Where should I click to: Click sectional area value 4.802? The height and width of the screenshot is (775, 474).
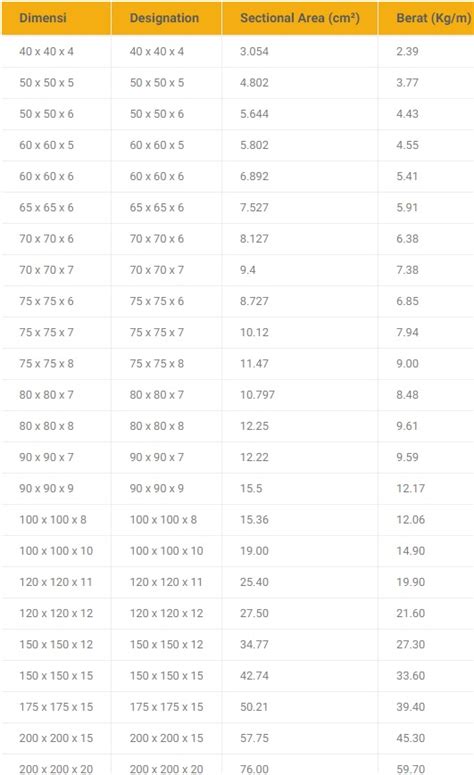[x=255, y=83]
